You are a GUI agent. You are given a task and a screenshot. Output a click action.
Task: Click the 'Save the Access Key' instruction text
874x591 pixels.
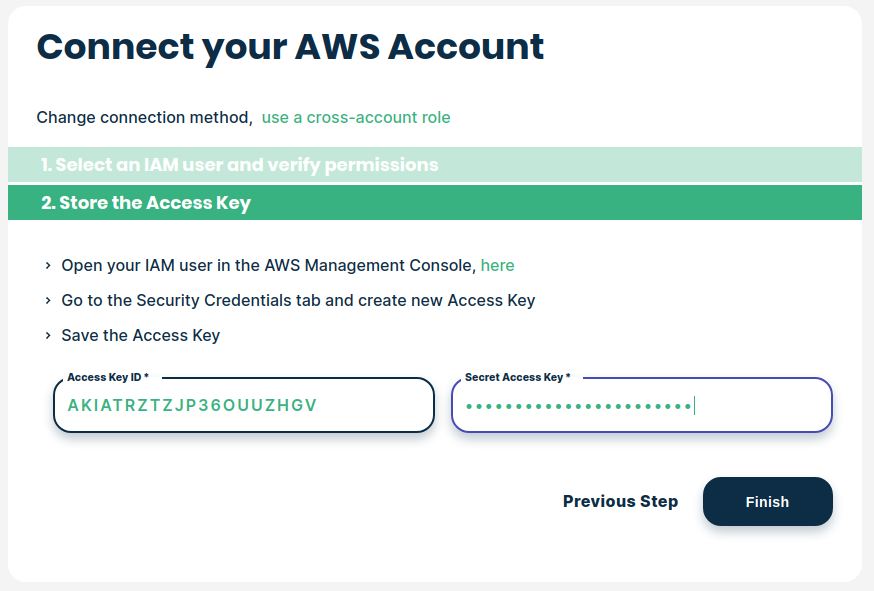click(x=140, y=335)
